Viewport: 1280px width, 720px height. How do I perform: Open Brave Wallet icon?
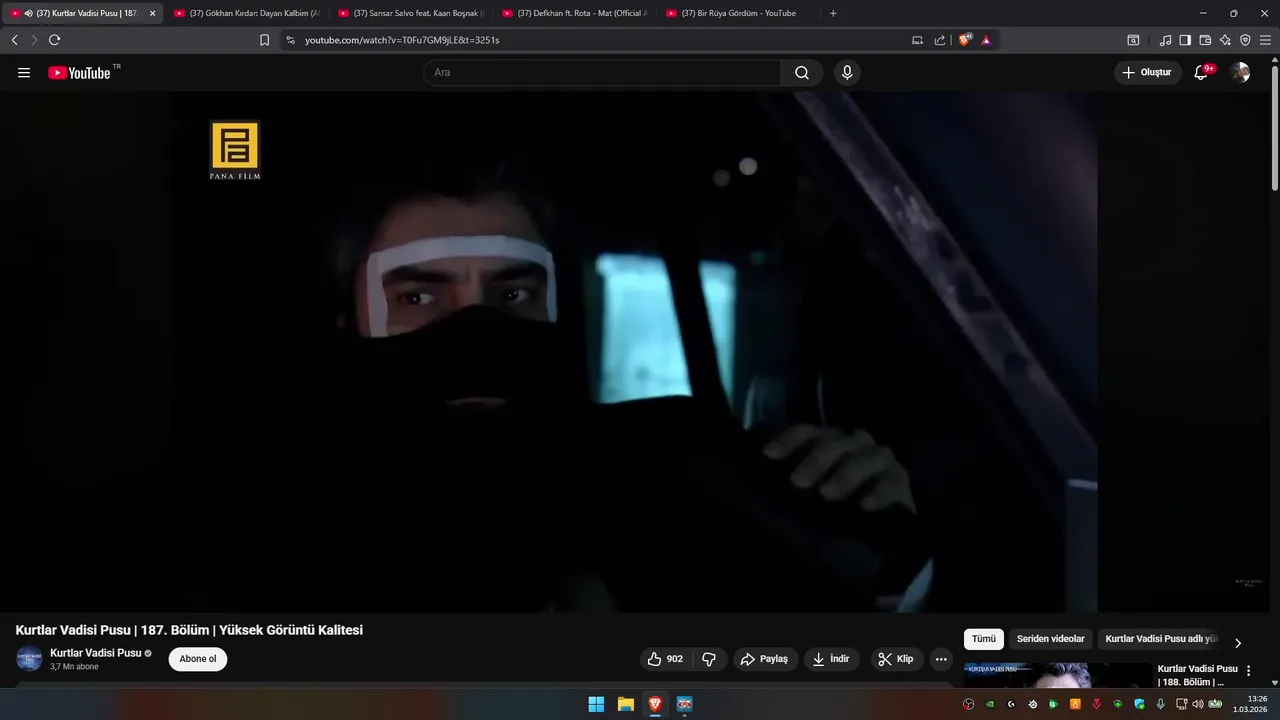(1205, 40)
